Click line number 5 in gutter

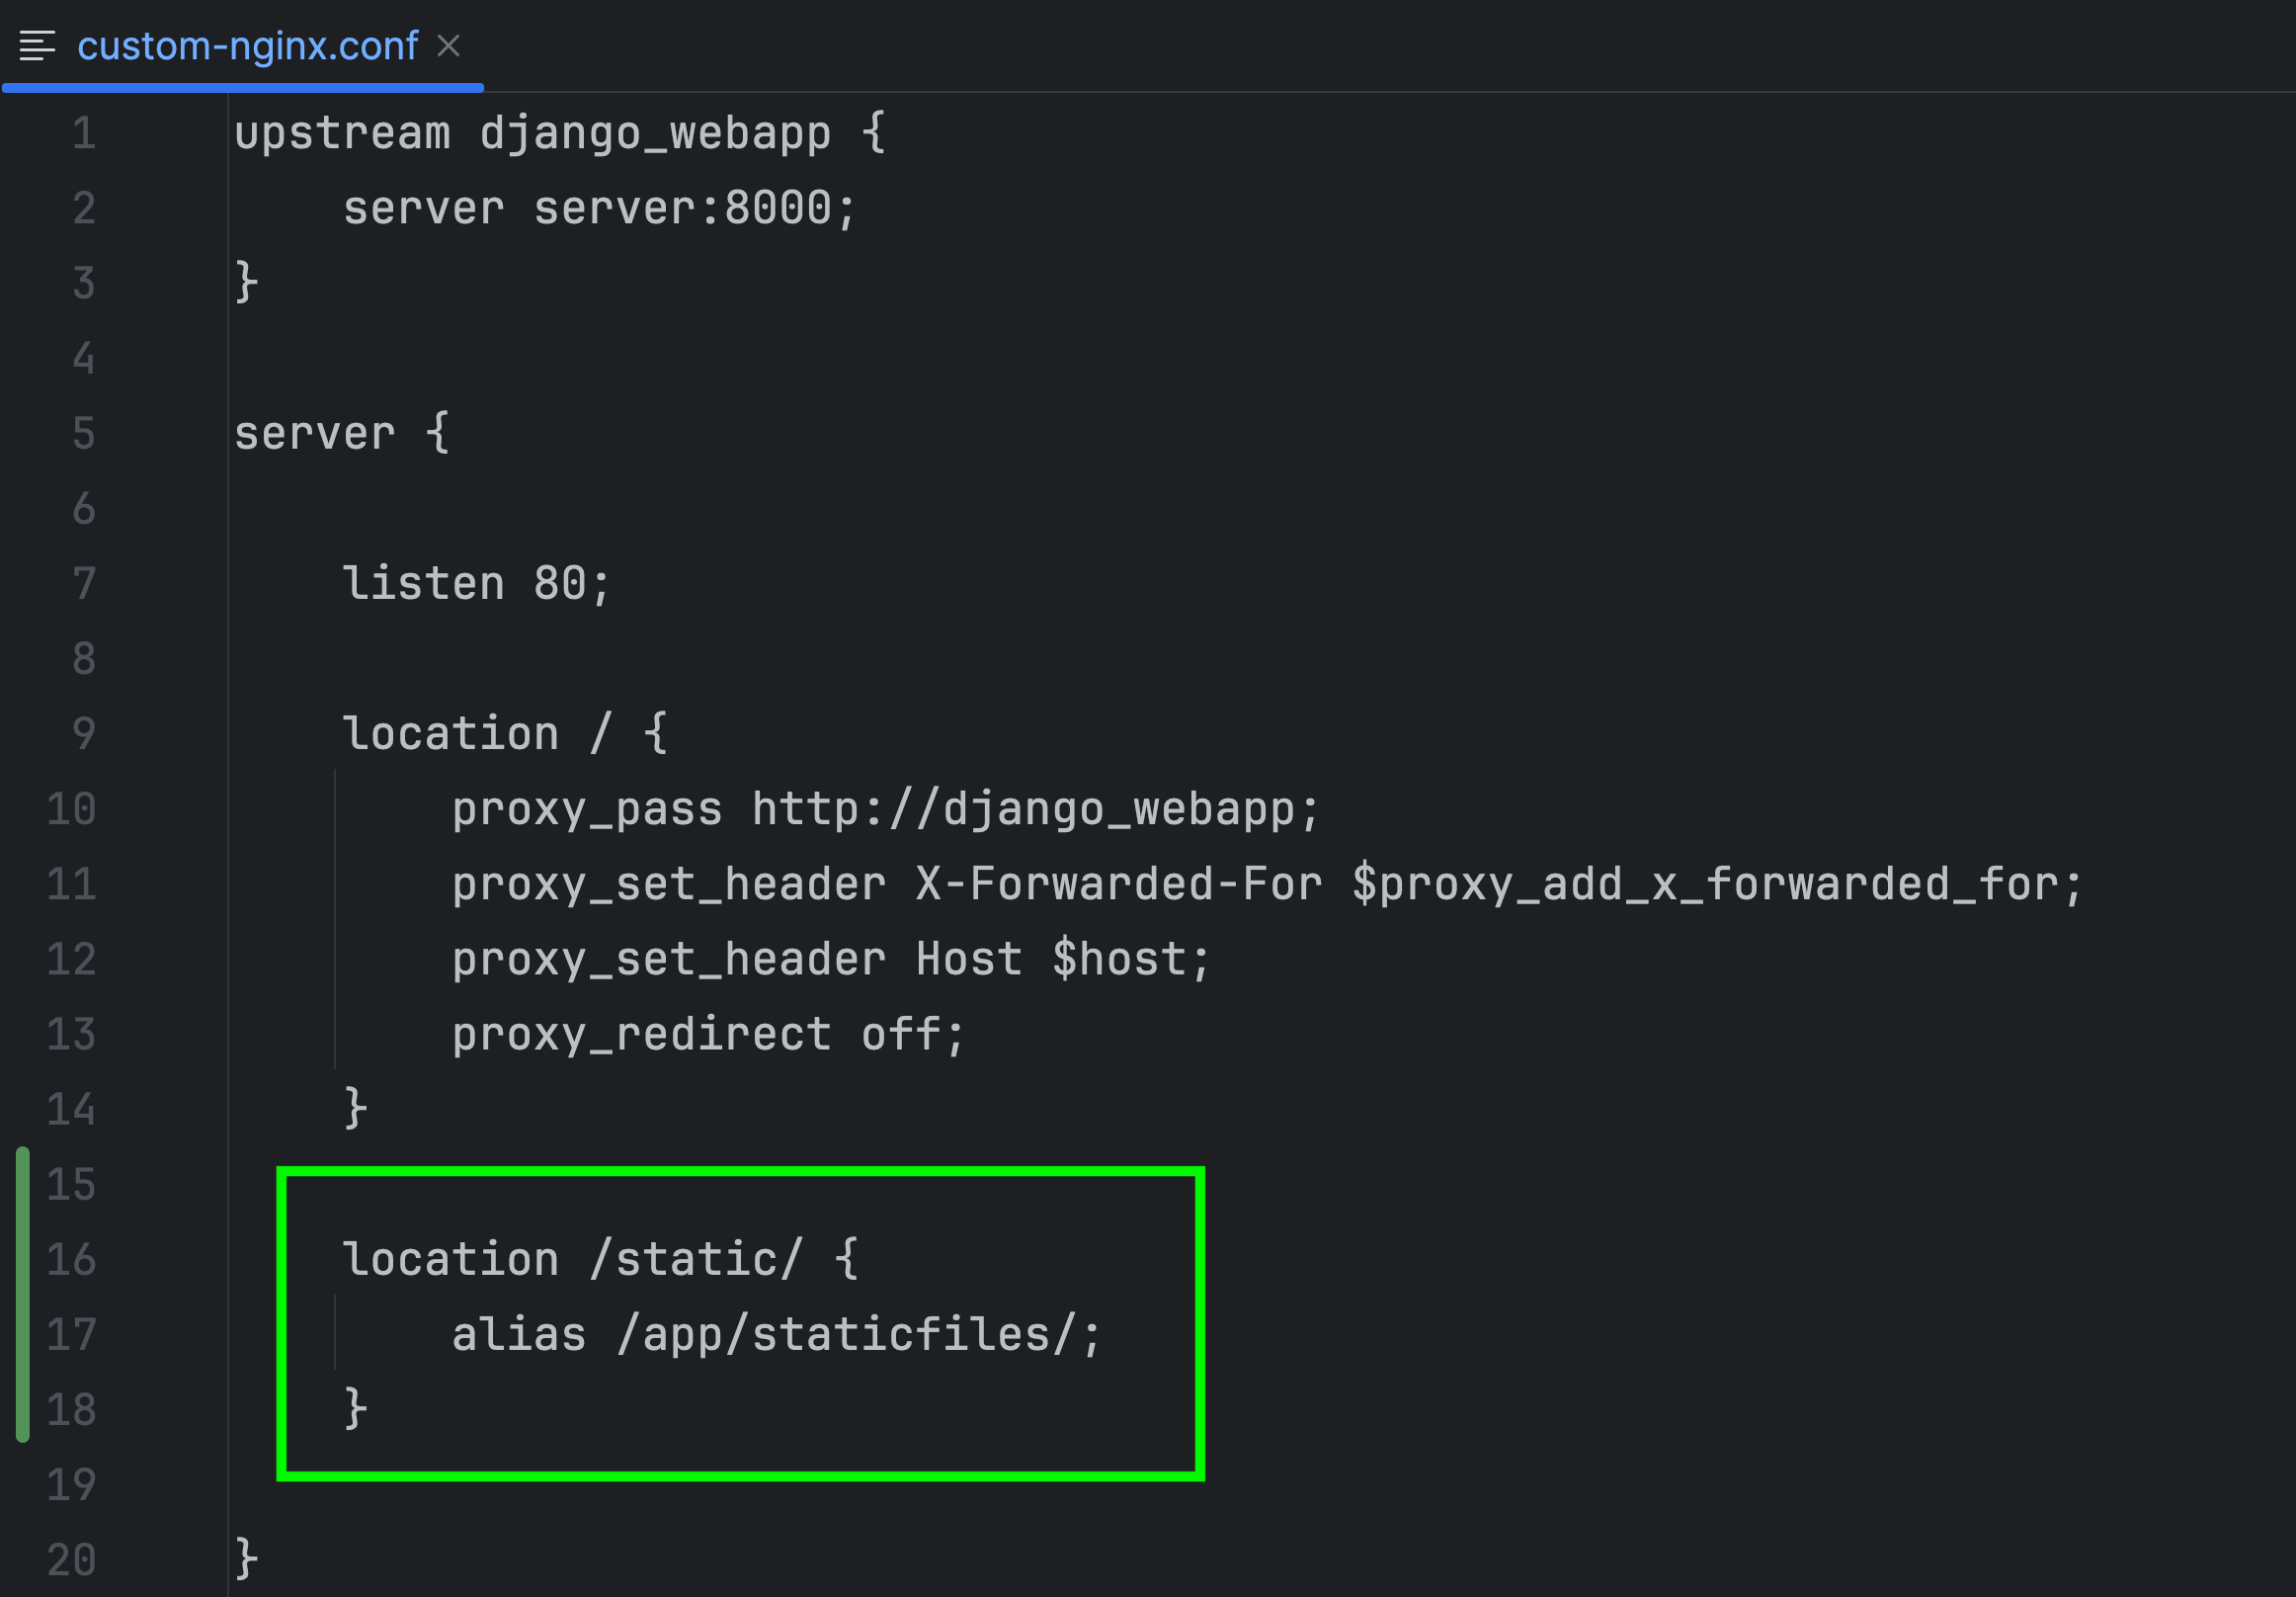(84, 434)
